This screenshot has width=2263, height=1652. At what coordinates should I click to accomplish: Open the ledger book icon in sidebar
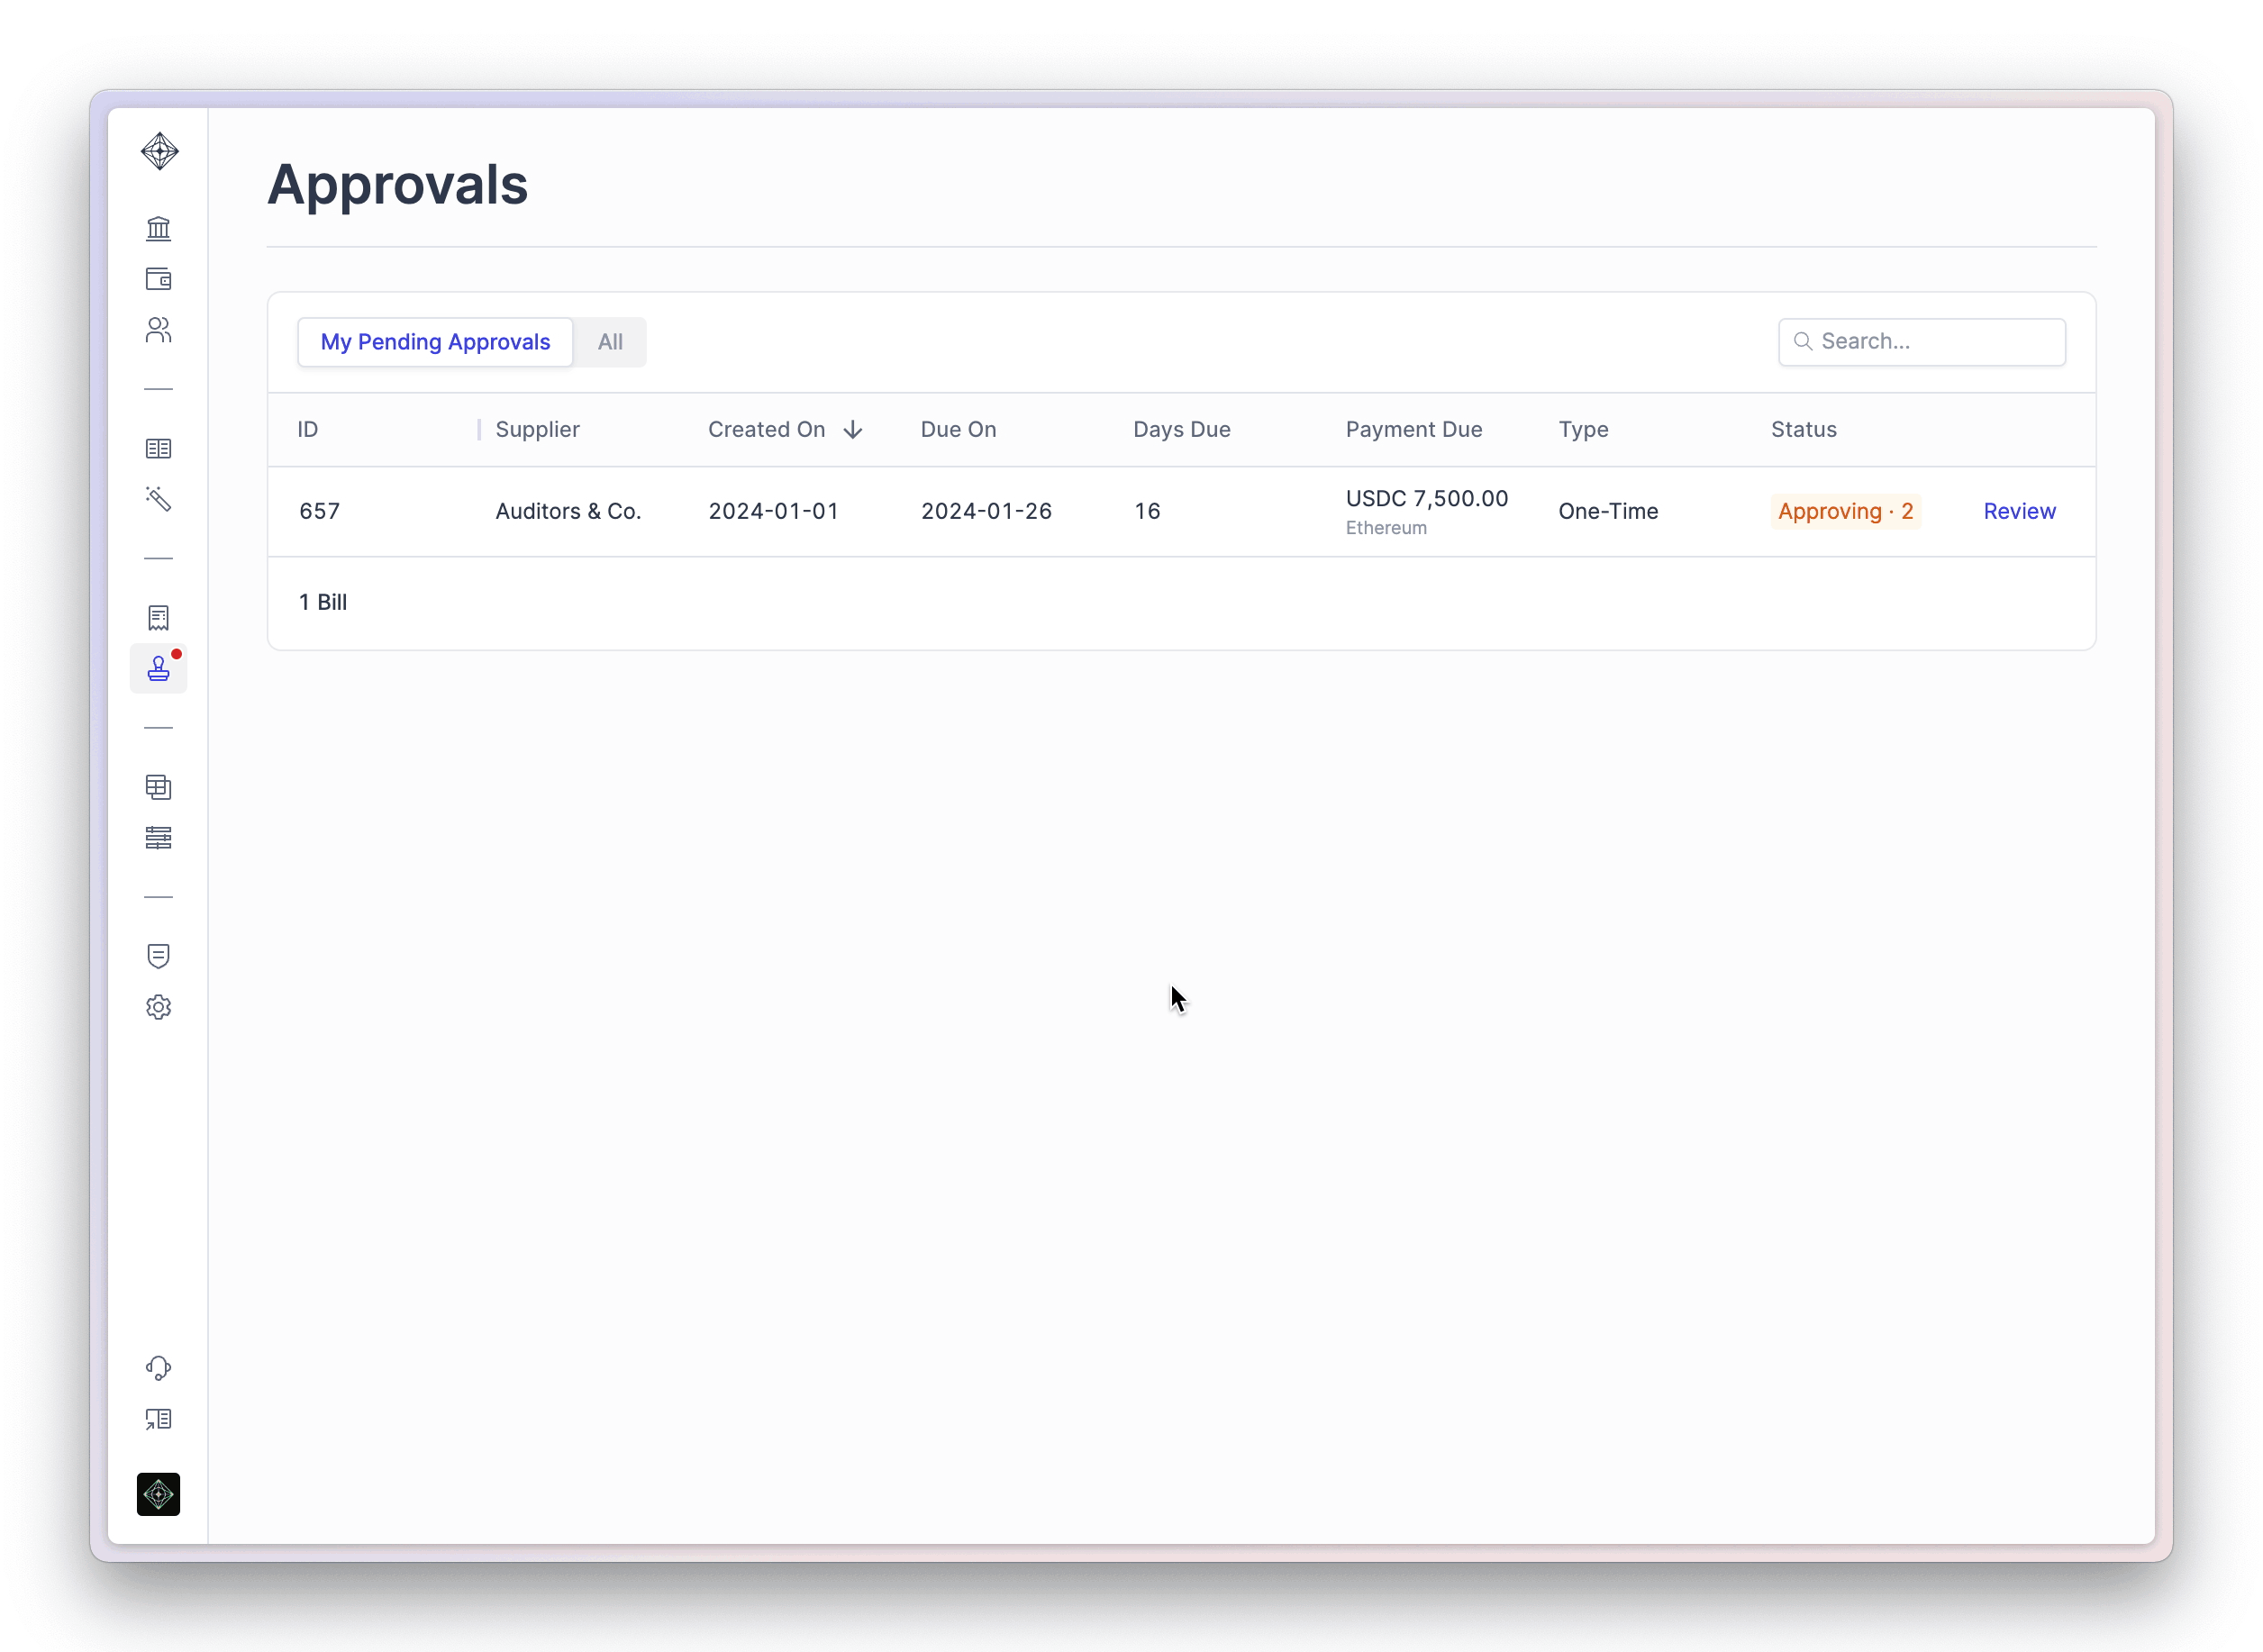point(158,449)
